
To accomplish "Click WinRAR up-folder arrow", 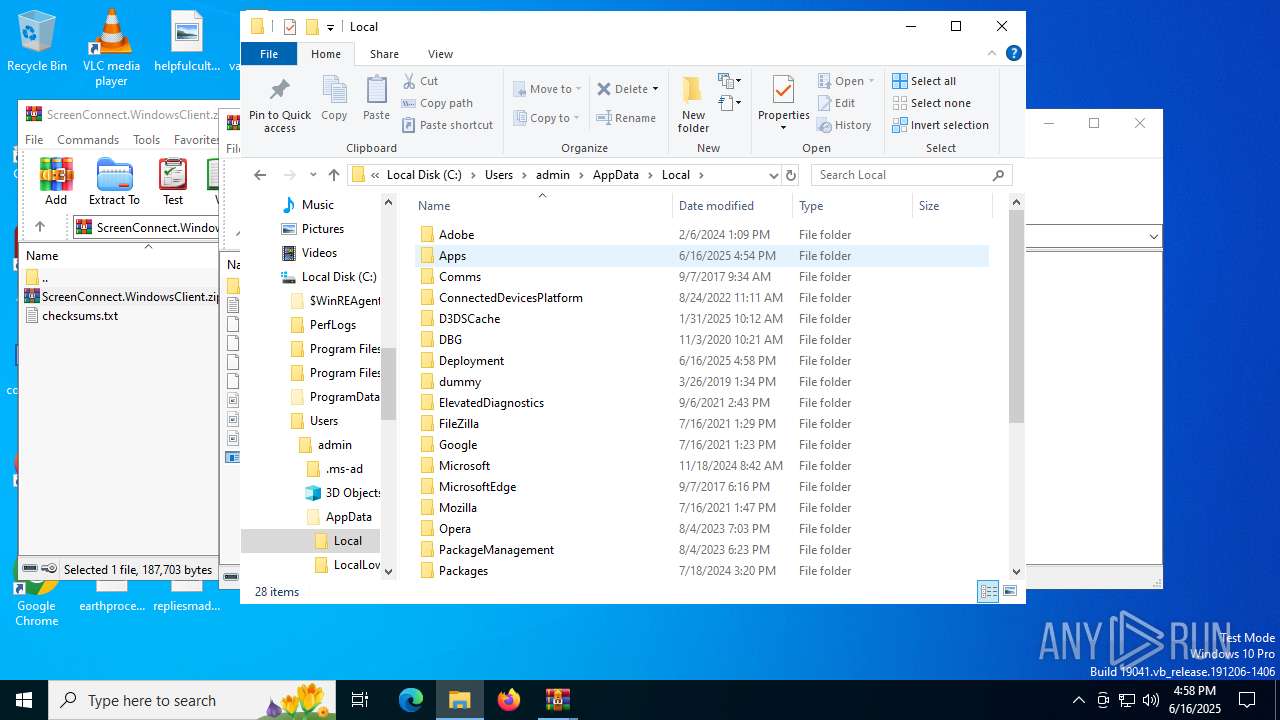I will tap(40, 227).
